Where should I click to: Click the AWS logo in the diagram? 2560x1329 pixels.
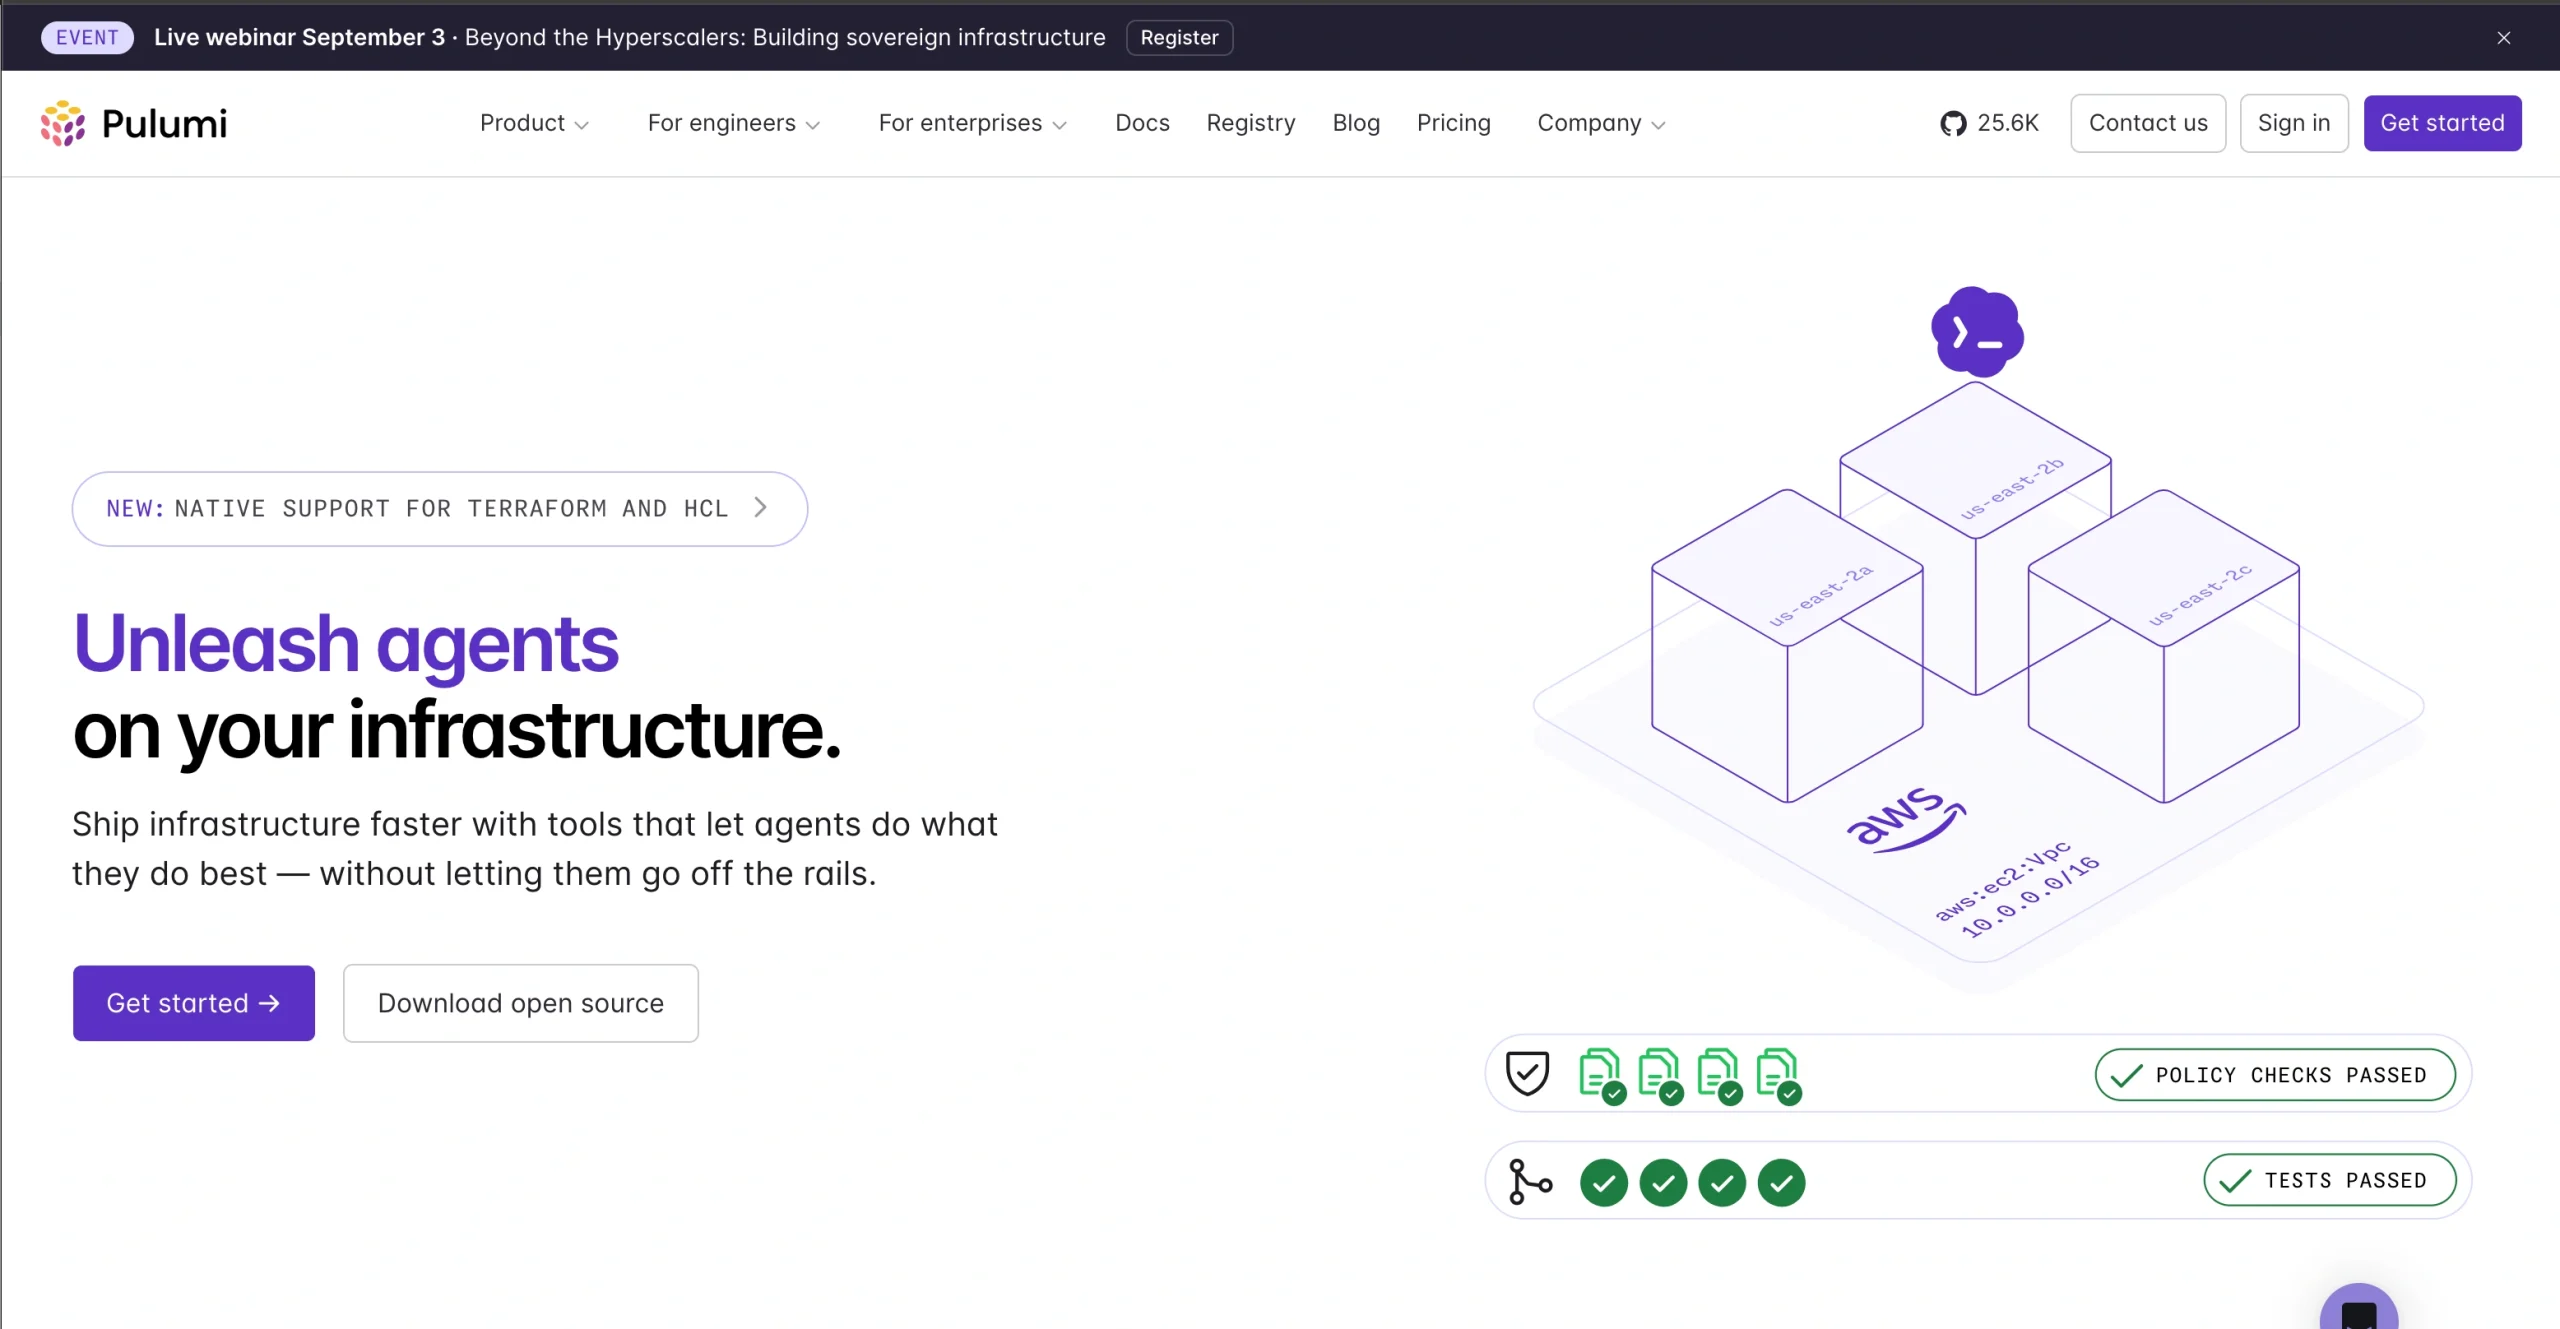pyautogui.click(x=1905, y=818)
